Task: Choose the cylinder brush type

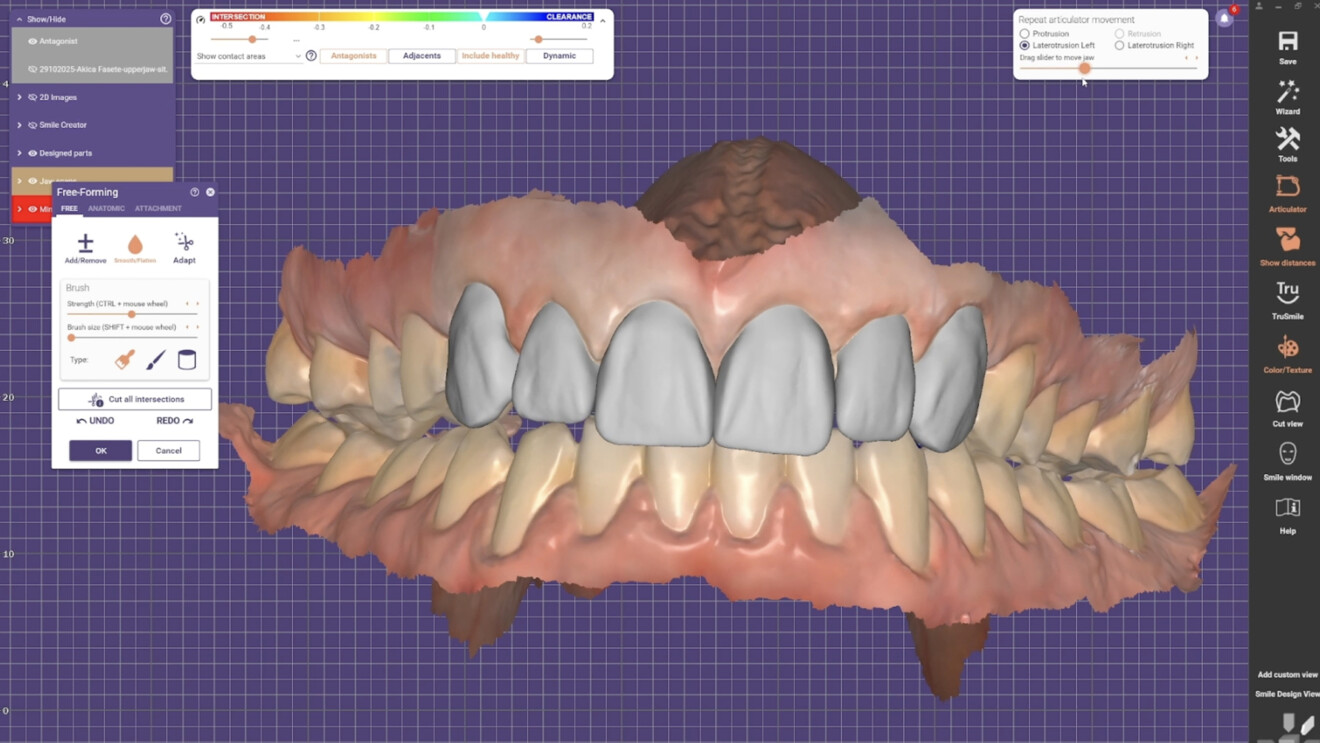Action: [187, 359]
